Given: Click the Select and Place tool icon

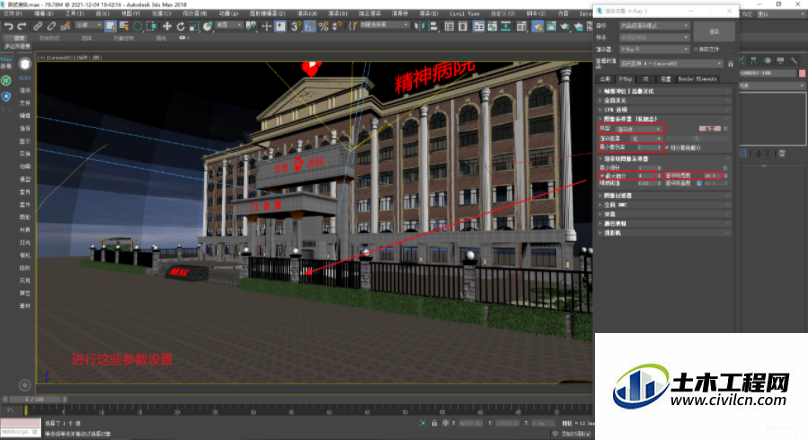Looking at the screenshot, I should coord(207,26).
